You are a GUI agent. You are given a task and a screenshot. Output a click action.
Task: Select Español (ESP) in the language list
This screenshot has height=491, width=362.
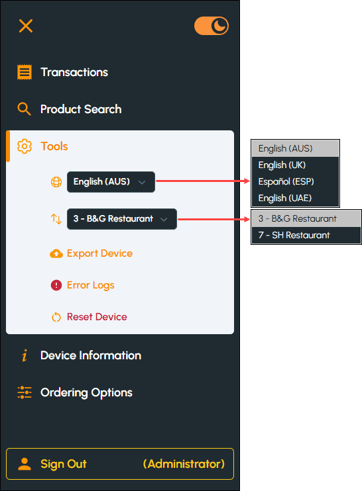[x=295, y=182]
